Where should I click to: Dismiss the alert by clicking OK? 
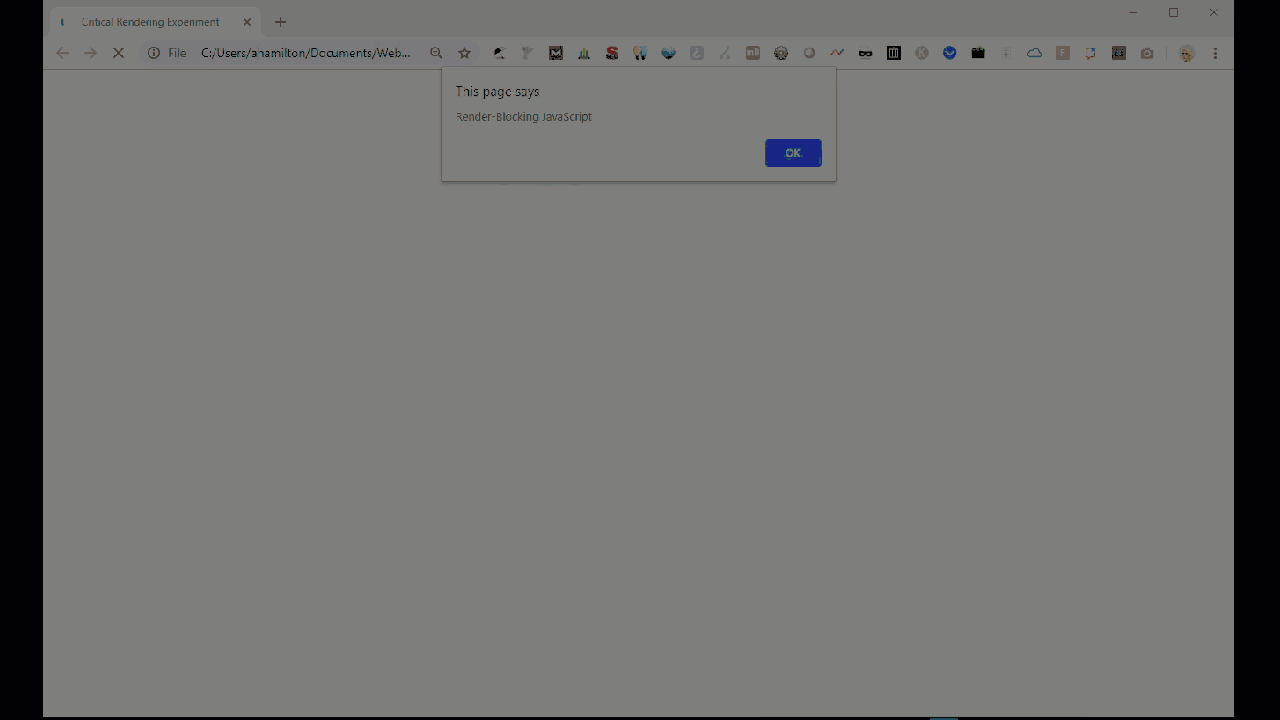792,152
